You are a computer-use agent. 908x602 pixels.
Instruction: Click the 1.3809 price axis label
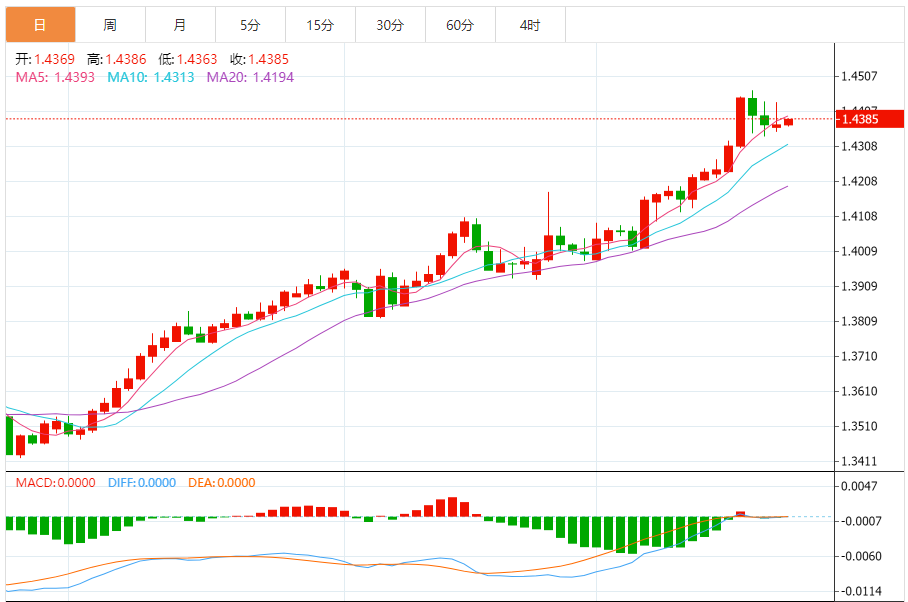click(859, 321)
